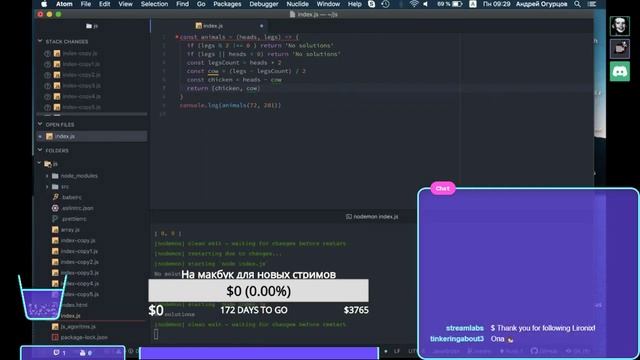Viewport: 640px width, 360px height.
Task: Open the Time Machine menu bar icon
Action: pyautogui.click(x=385, y=4)
